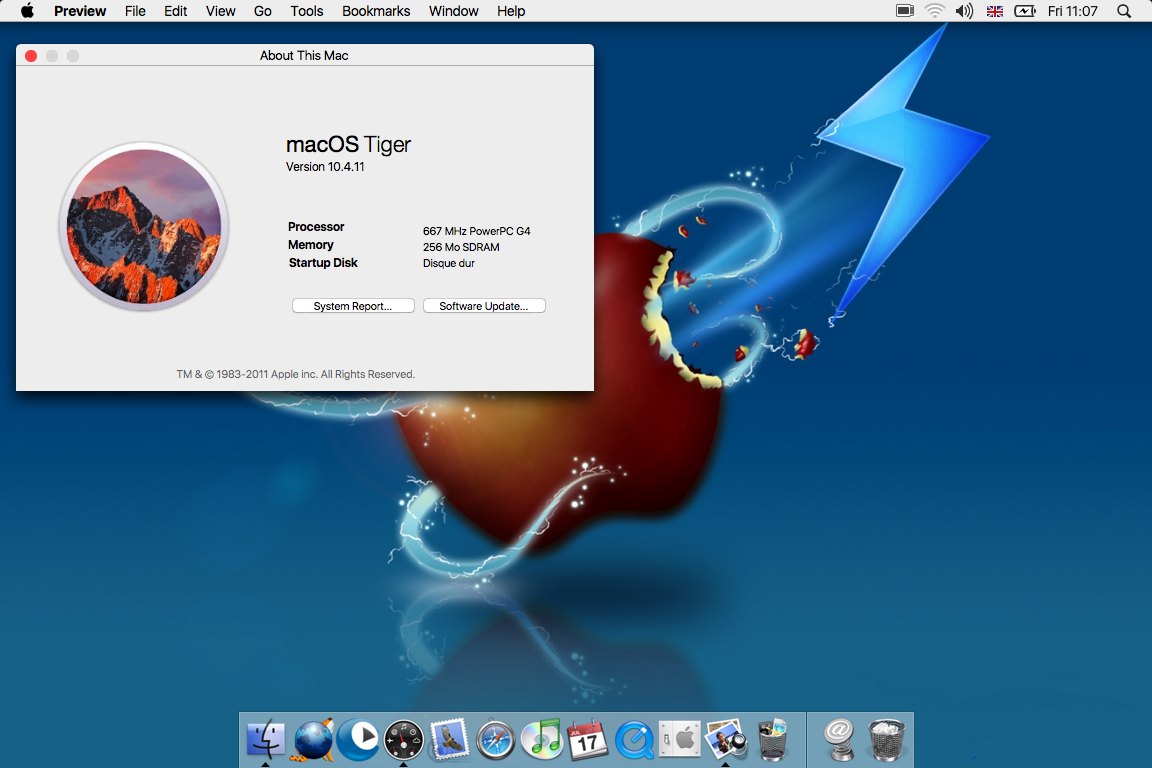
Task: Click the macOS Tiger heading
Action: point(348,144)
